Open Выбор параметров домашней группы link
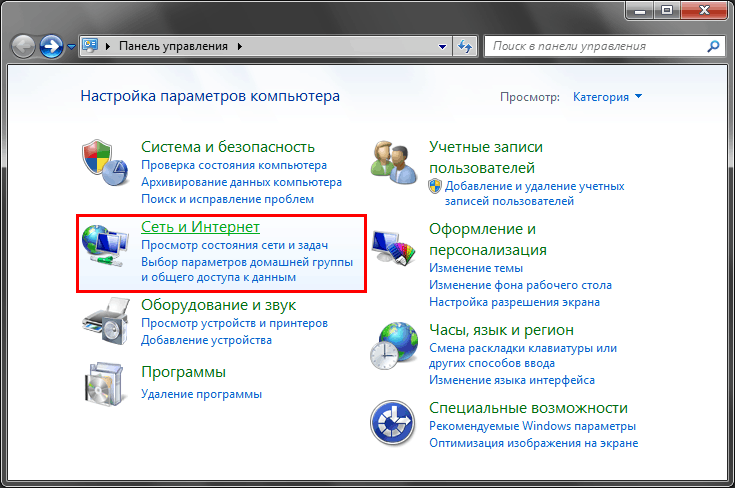735x488 pixels. click(247, 270)
